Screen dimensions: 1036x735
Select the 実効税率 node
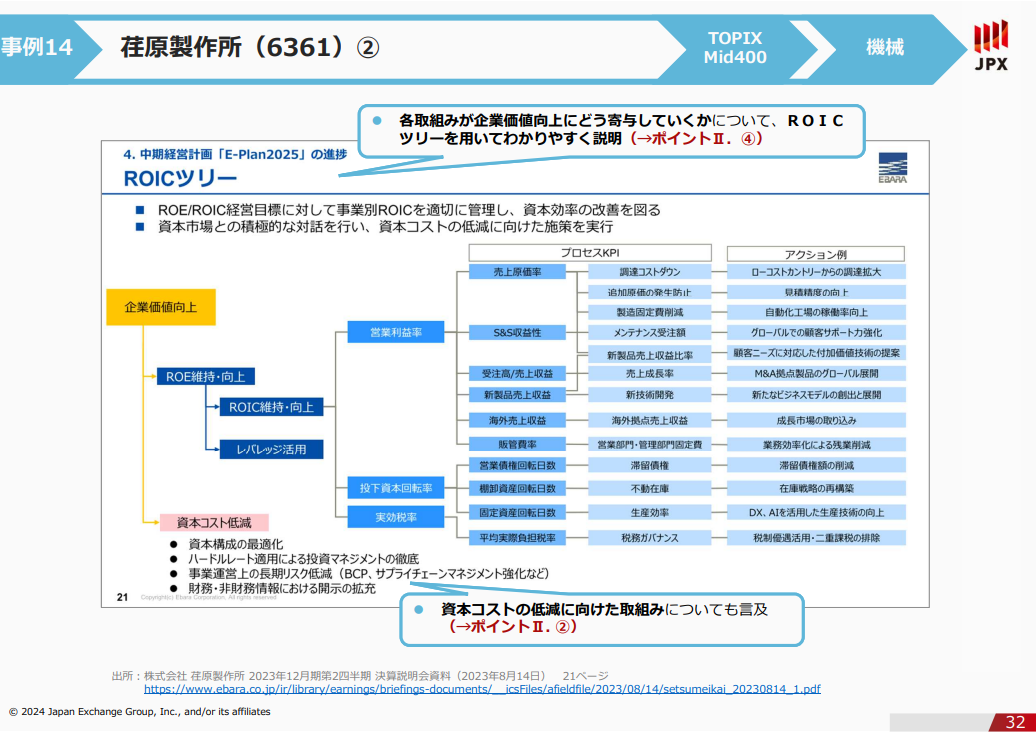[x=396, y=517]
